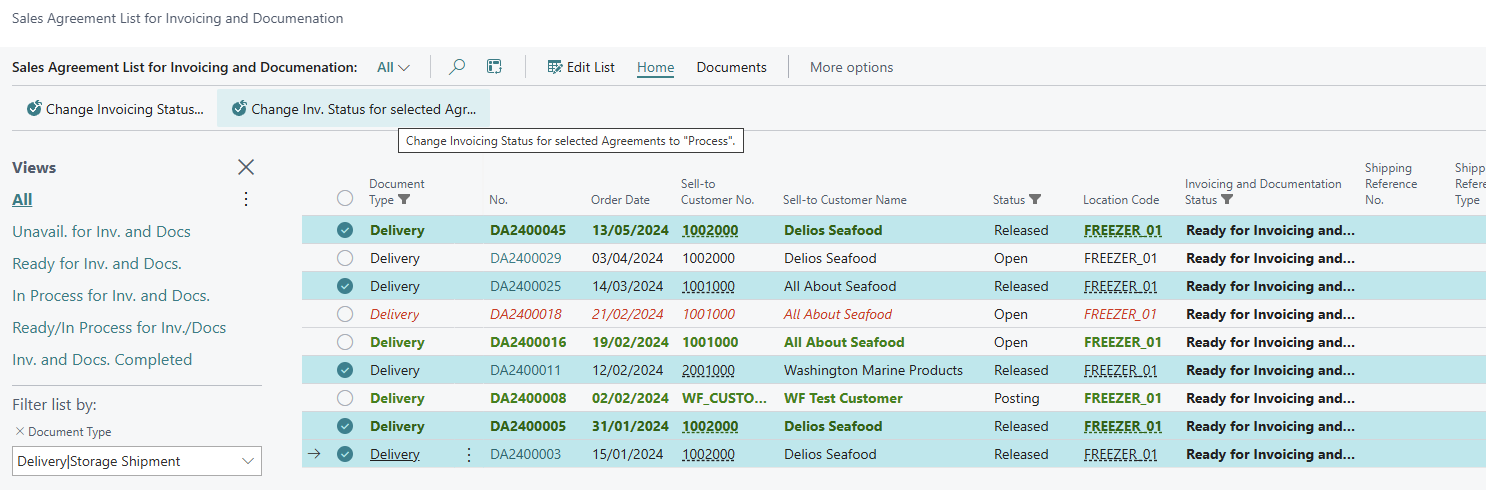This screenshot has height=490, width=1486.
Task: Close the Views pane with X
Action: (x=246, y=167)
